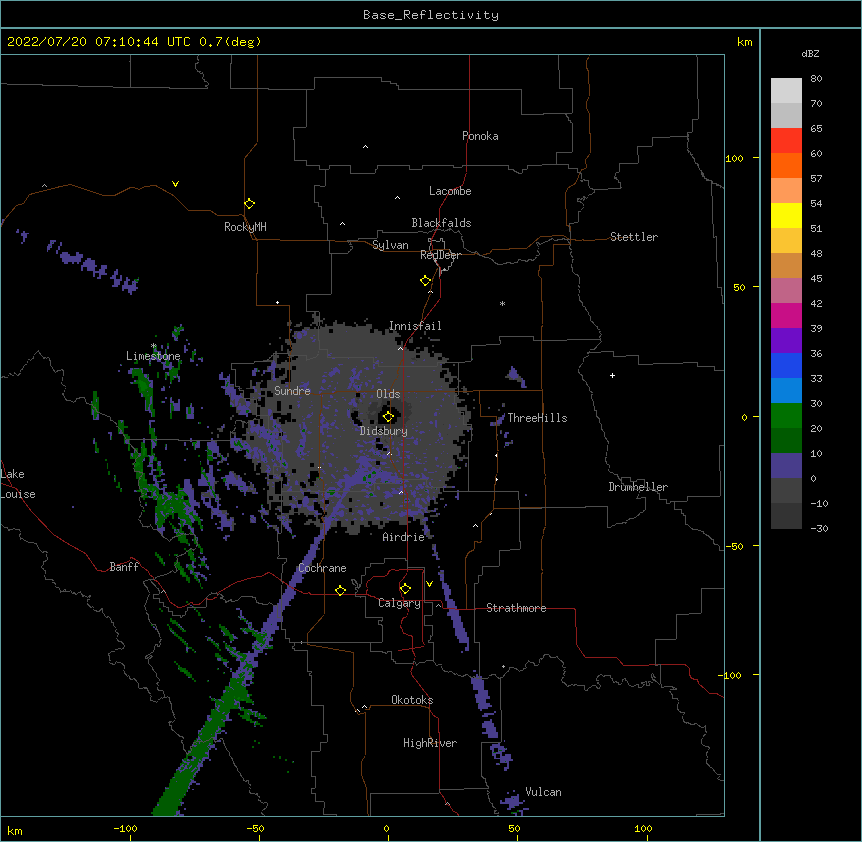Viewport: 862px width, 842px height.
Task: Select the HighRiver label
Action: pos(430,743)
